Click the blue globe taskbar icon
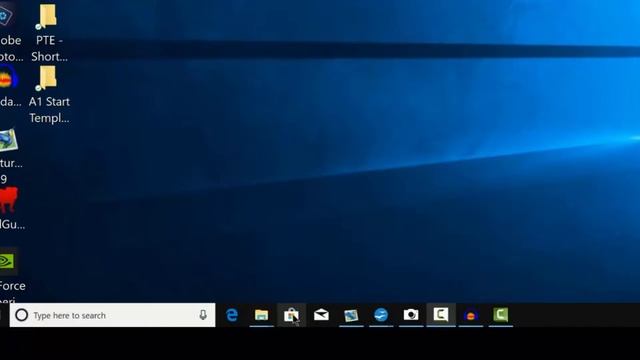 pyautogui.click(x=381, y=315)
